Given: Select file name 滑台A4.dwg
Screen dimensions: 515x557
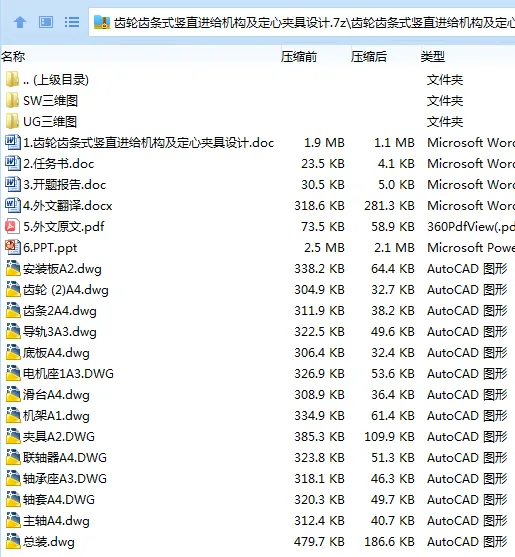Looking at the screenshot, I should tap(56, 395).
